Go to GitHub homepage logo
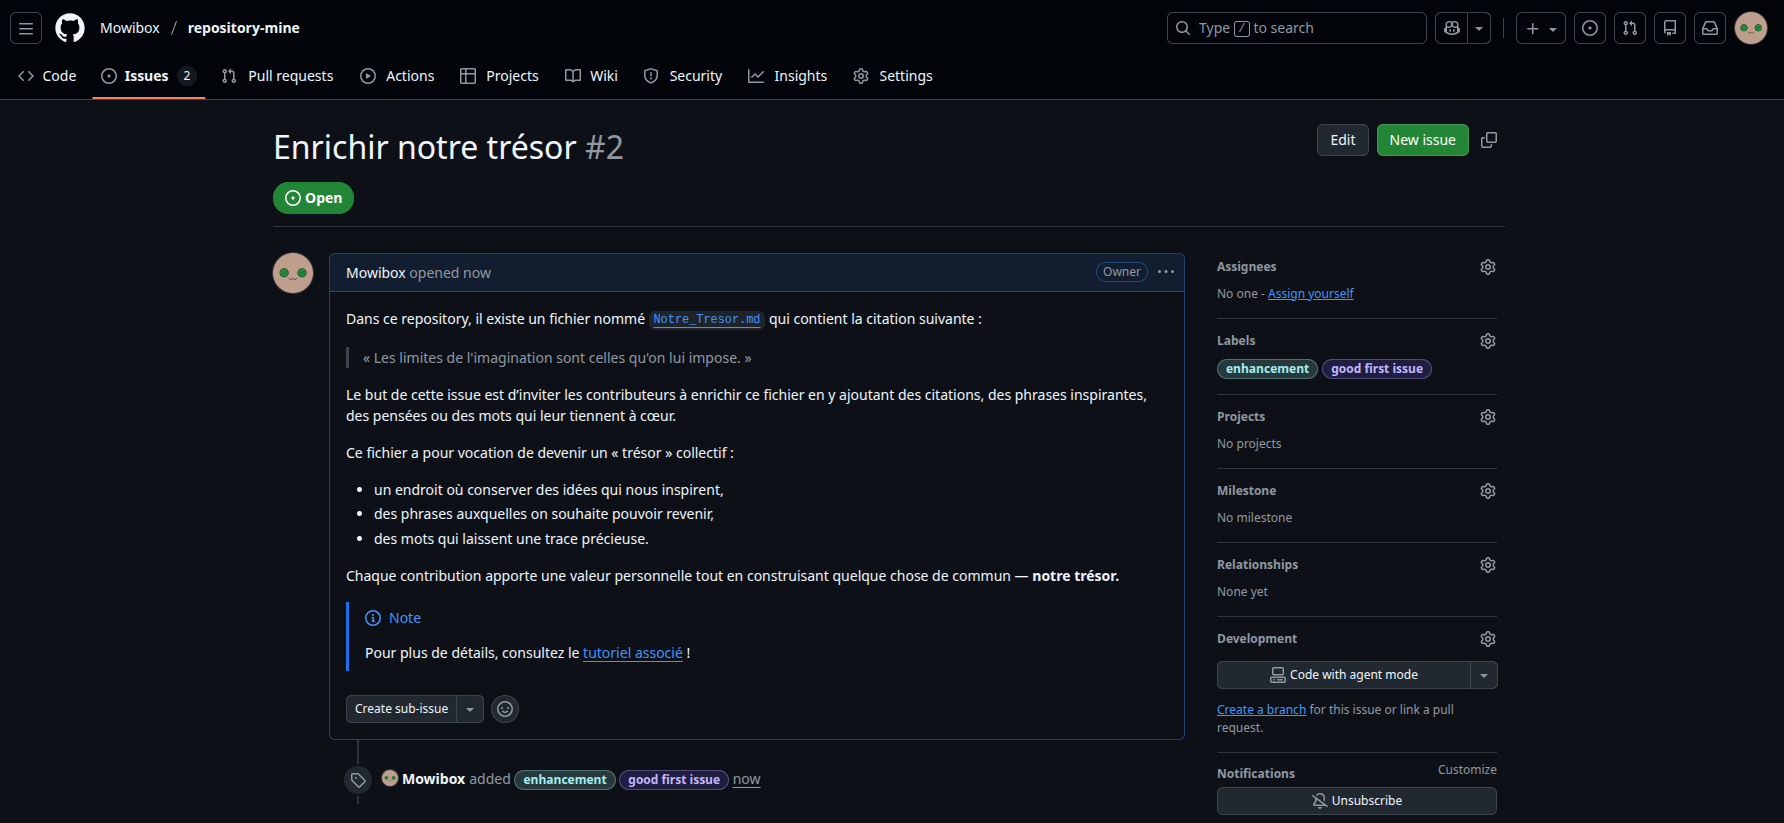Viewport: 1784px width, 823px height. pyautogui.click(x=70, y=28)
